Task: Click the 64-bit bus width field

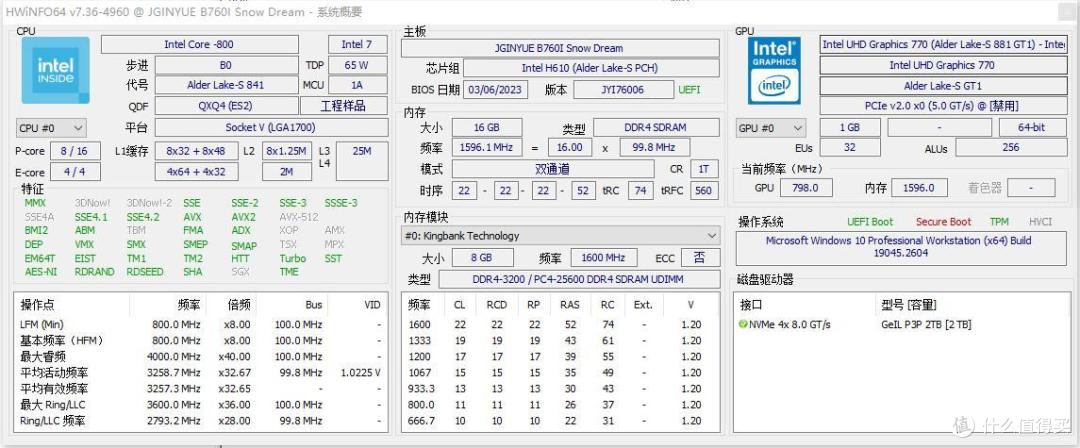Action: pyautogui.click(x=1032, y=128)
